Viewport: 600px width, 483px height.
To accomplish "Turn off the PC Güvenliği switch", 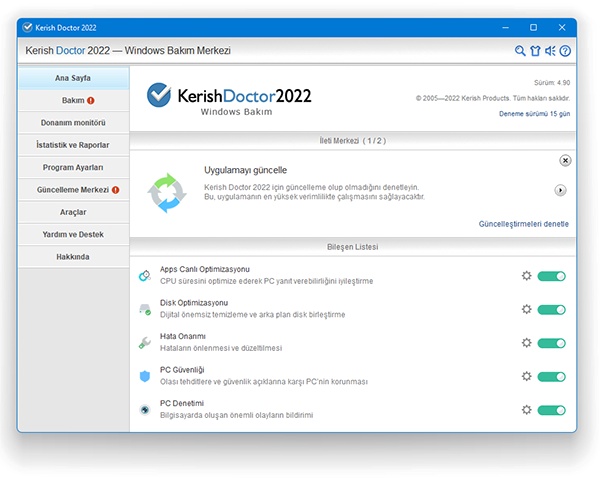I will click(x=551, y=377).
